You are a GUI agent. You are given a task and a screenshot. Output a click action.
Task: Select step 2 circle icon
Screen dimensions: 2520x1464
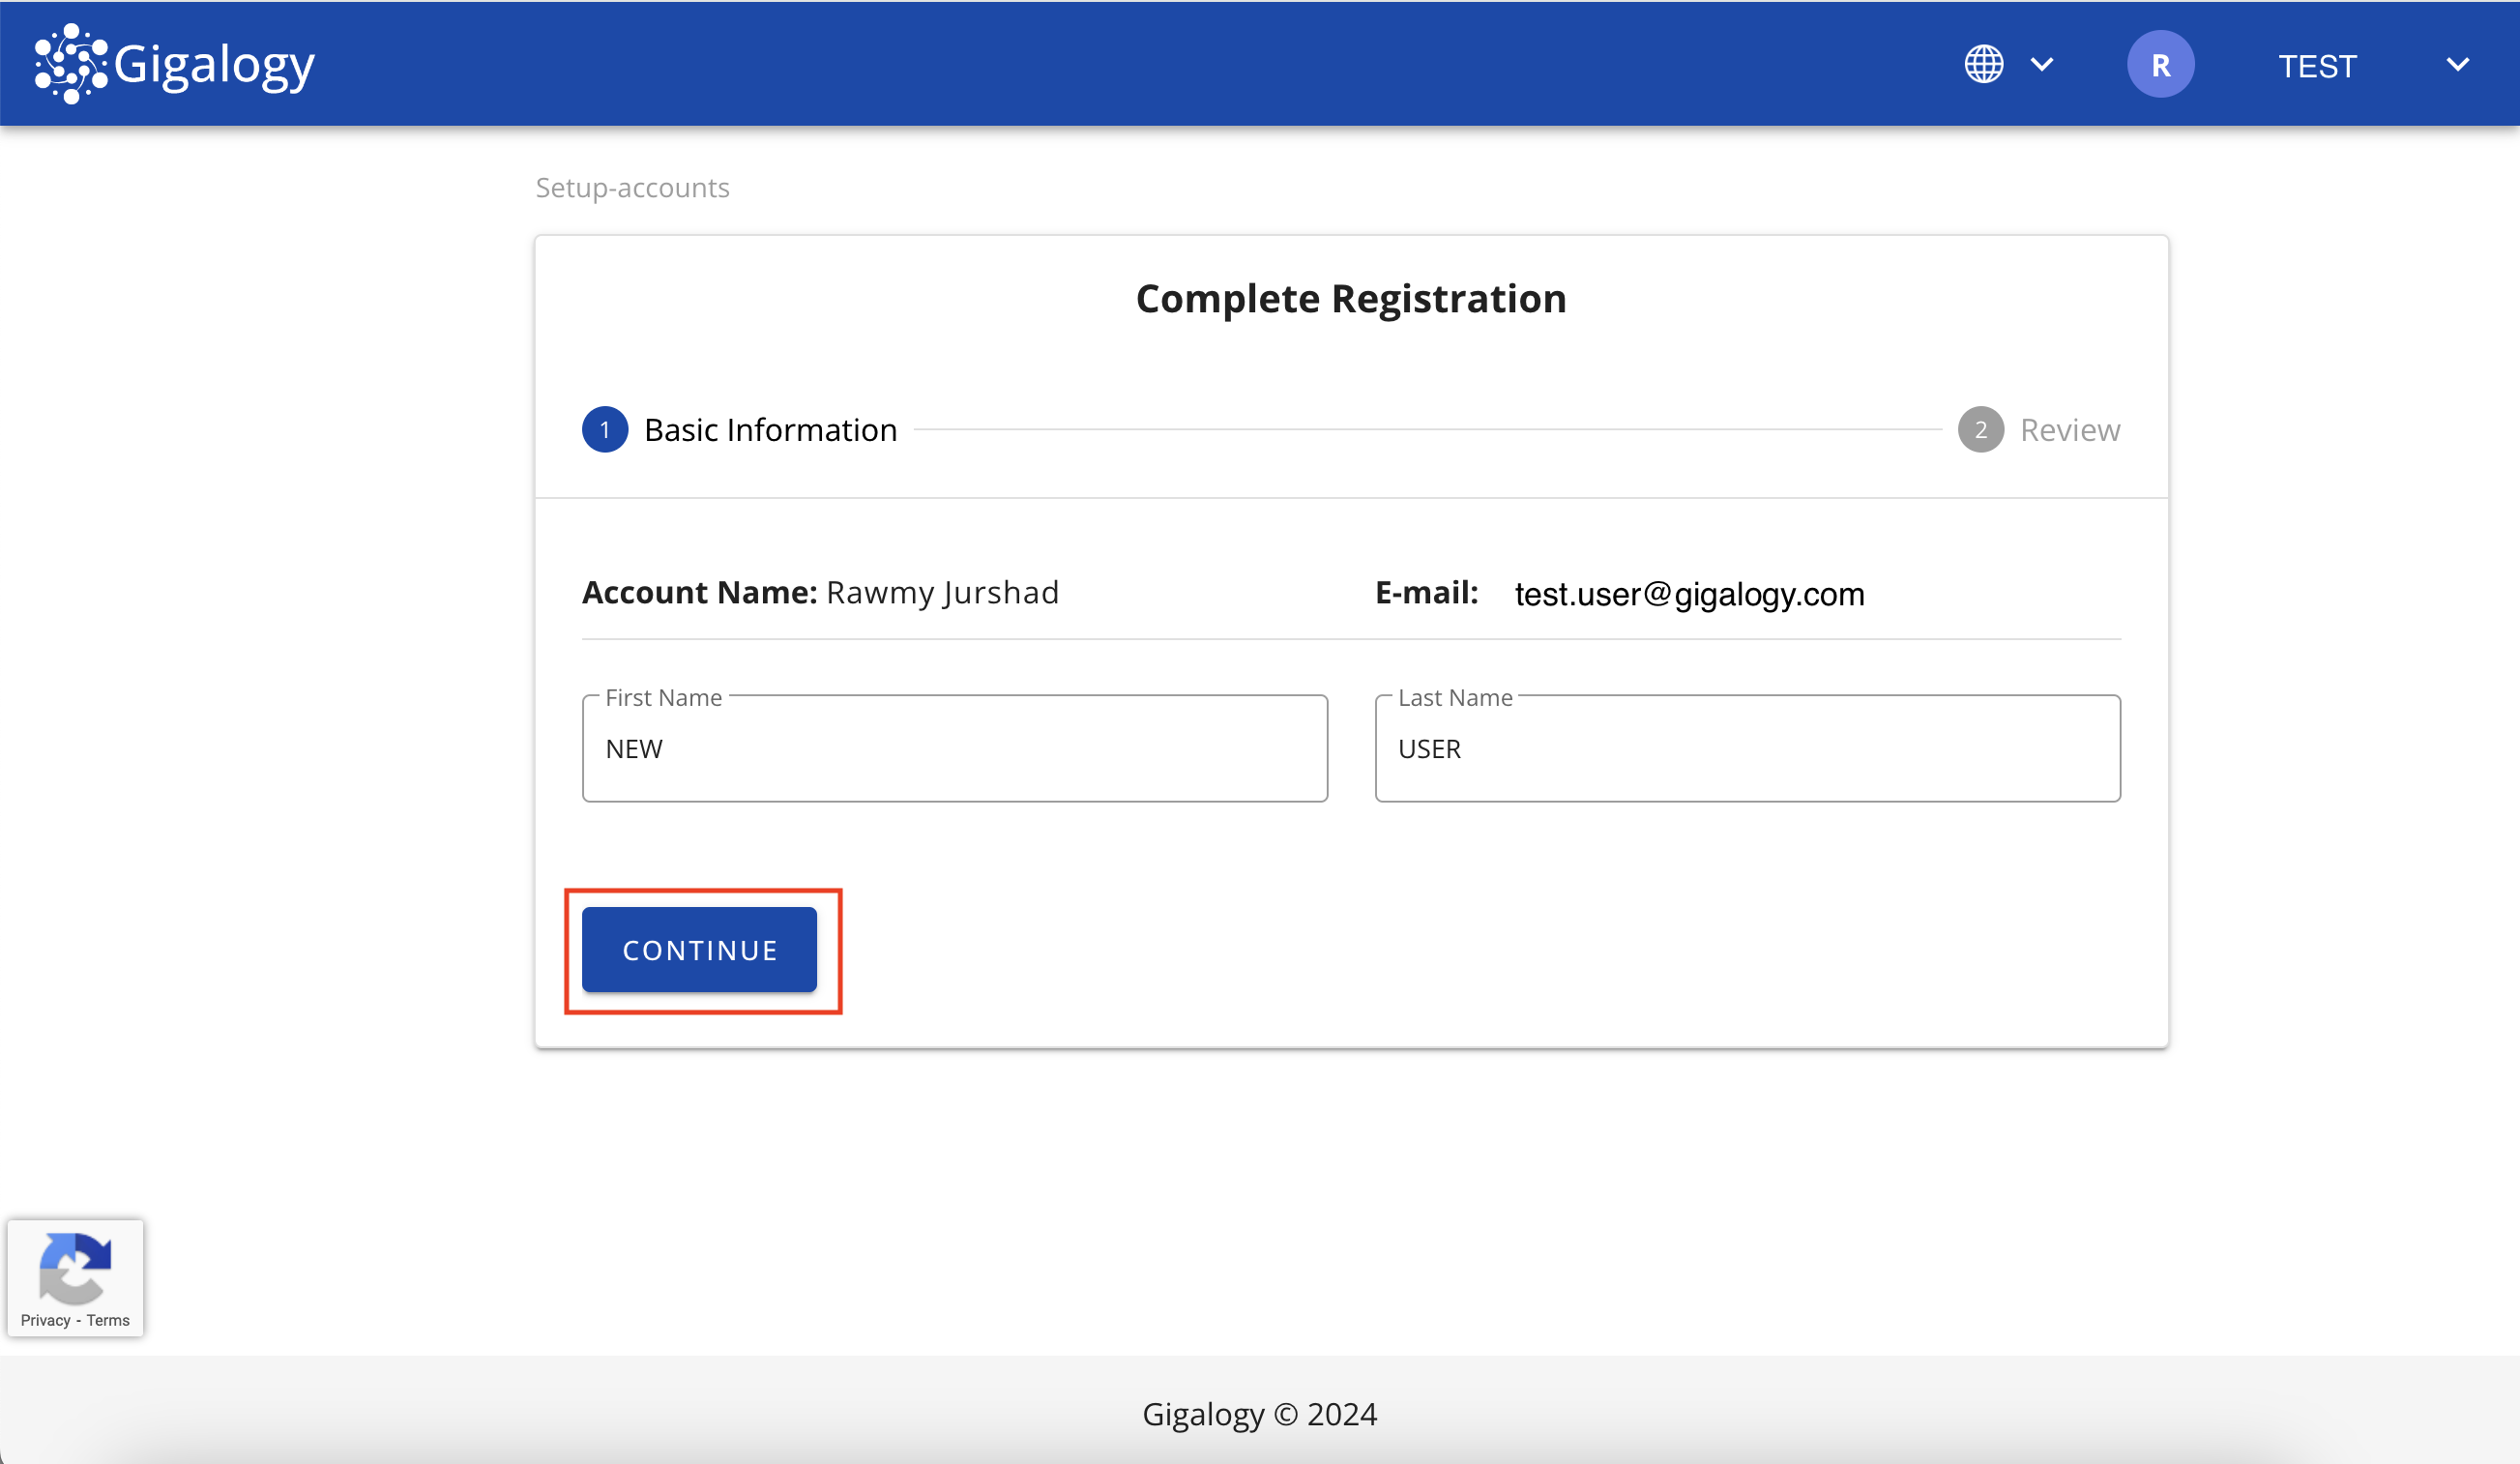[1980, 430]
